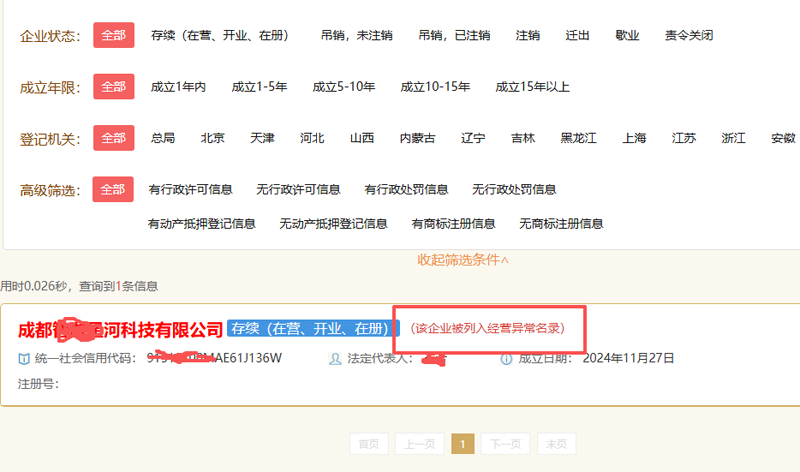The width and height of the screenshot is (800, 472).
Task: Click the 统一社会信用代码 shield icon
Action: 24,359
